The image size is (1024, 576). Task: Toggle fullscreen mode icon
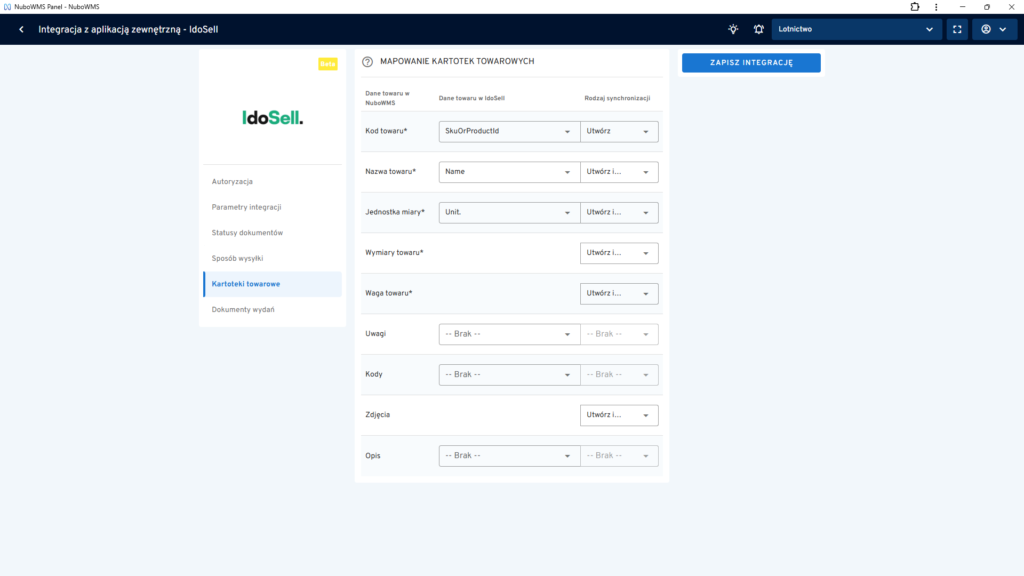[x=957, y=29]
